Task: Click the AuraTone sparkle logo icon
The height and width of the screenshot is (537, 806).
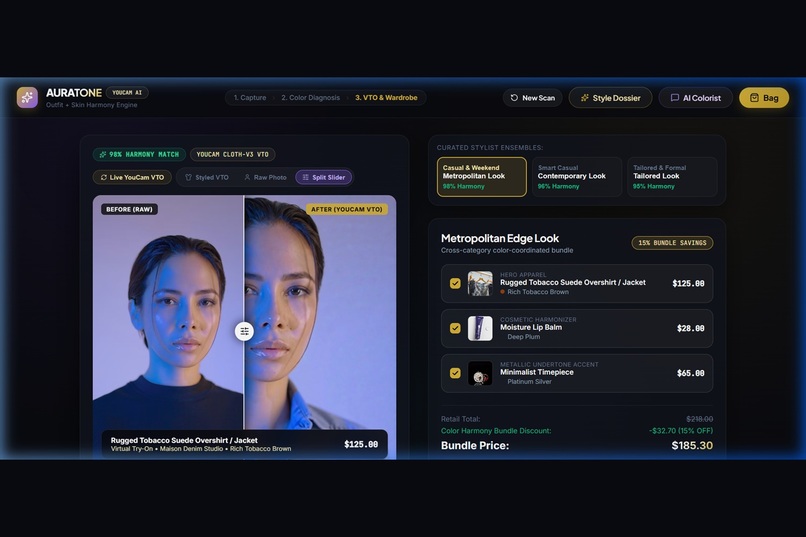Action: pos(27,97)
